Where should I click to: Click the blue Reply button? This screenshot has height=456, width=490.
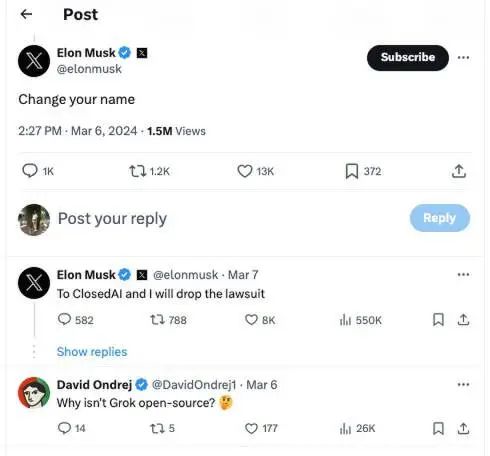pyautogui.click(x=440, y=218)
